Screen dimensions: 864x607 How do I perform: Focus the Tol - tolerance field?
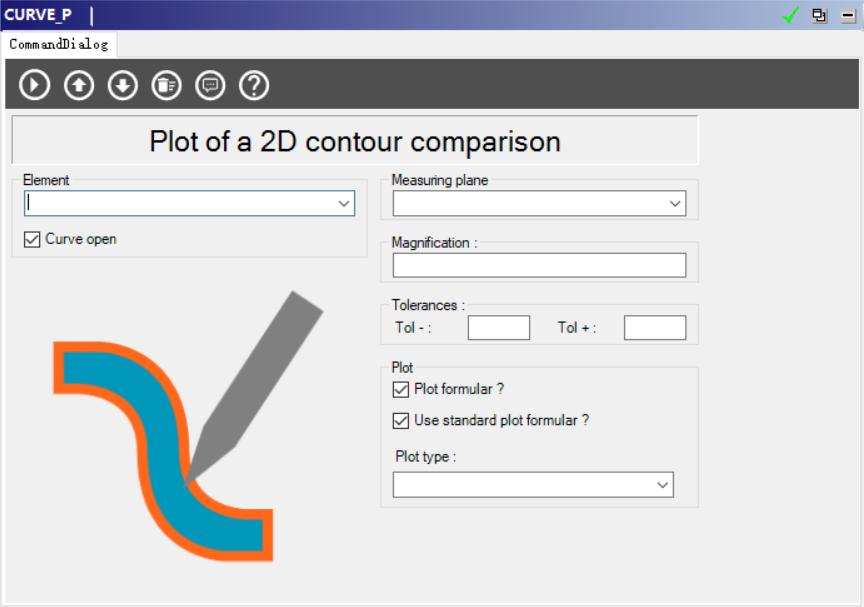point(498,328)
